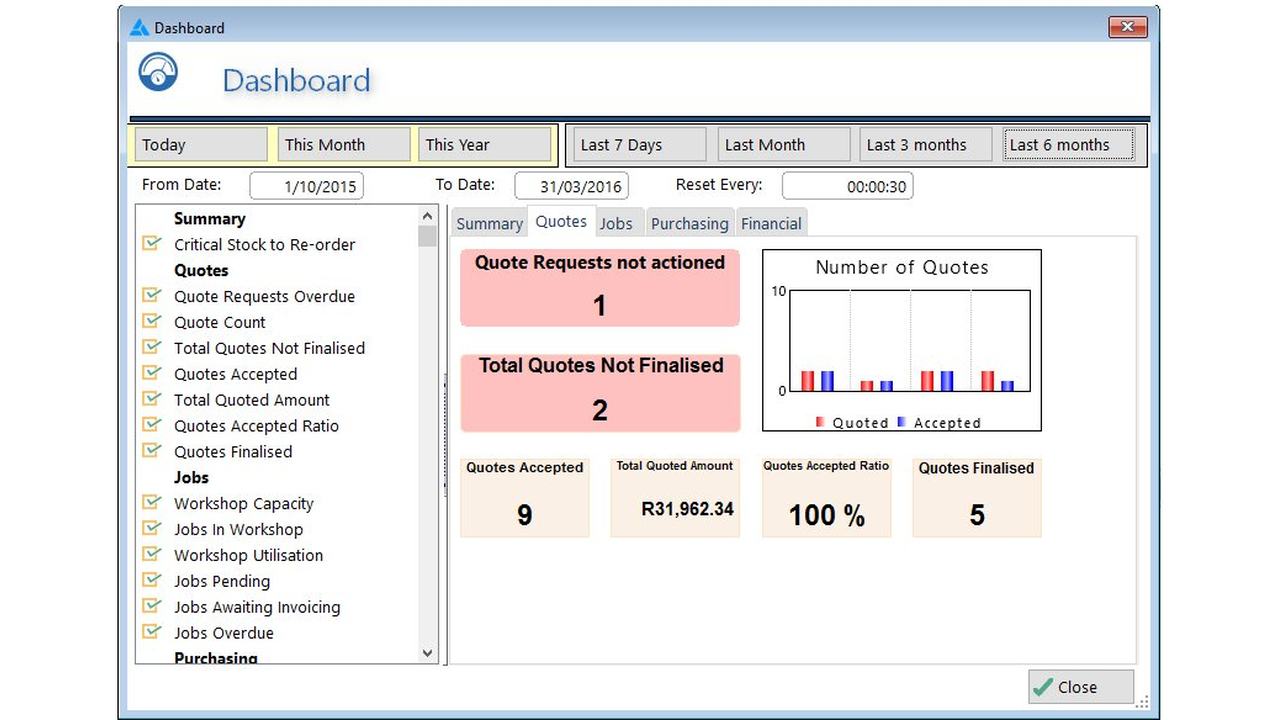This screenshot has height=720, width=1280.
Task: Click the Total Quotes Not Finalised card
Action: point(600,392)
